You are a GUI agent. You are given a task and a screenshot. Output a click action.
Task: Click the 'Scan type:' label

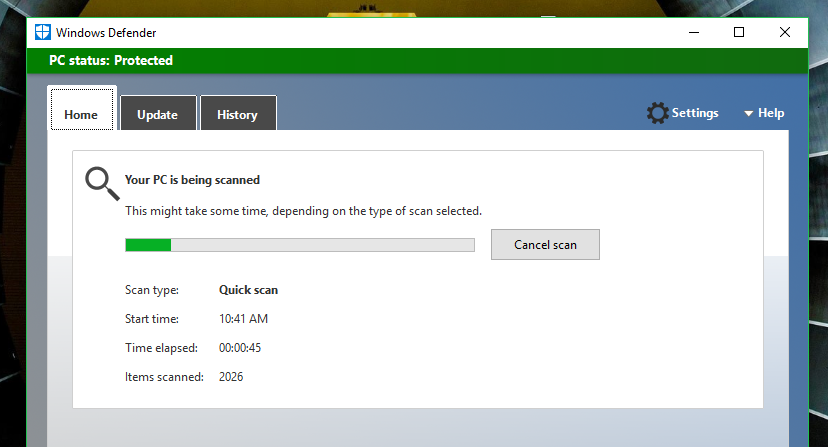tap(152, 290)
